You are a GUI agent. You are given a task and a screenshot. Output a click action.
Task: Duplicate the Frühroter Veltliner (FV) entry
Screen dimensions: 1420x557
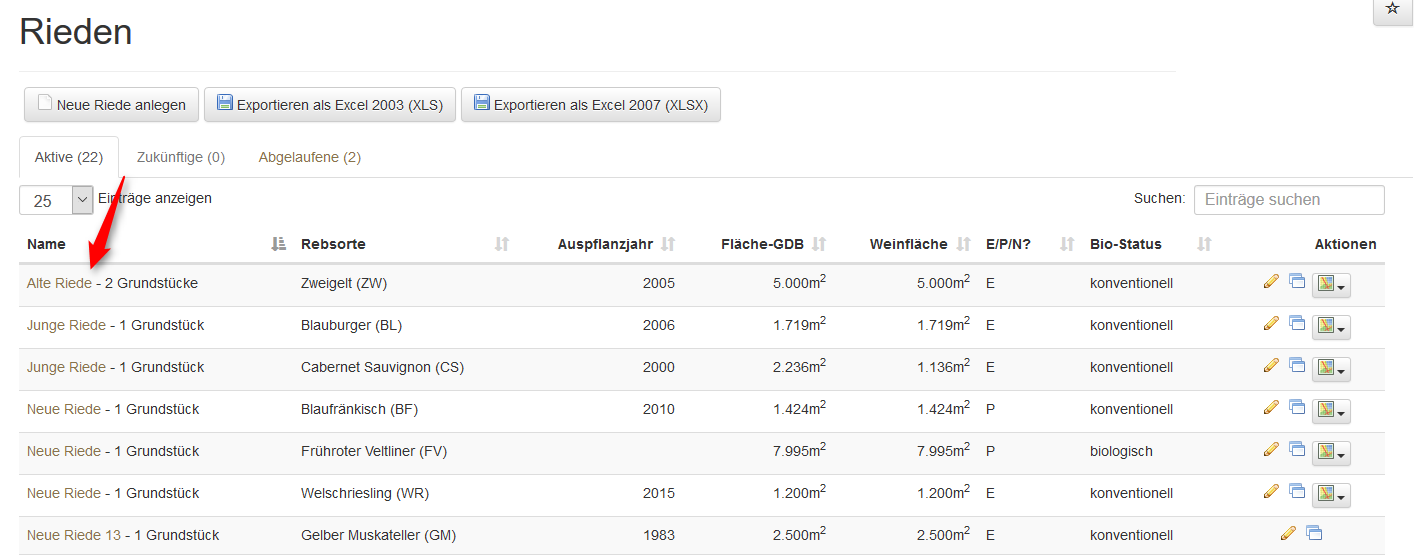click(x=1297, y=449)
